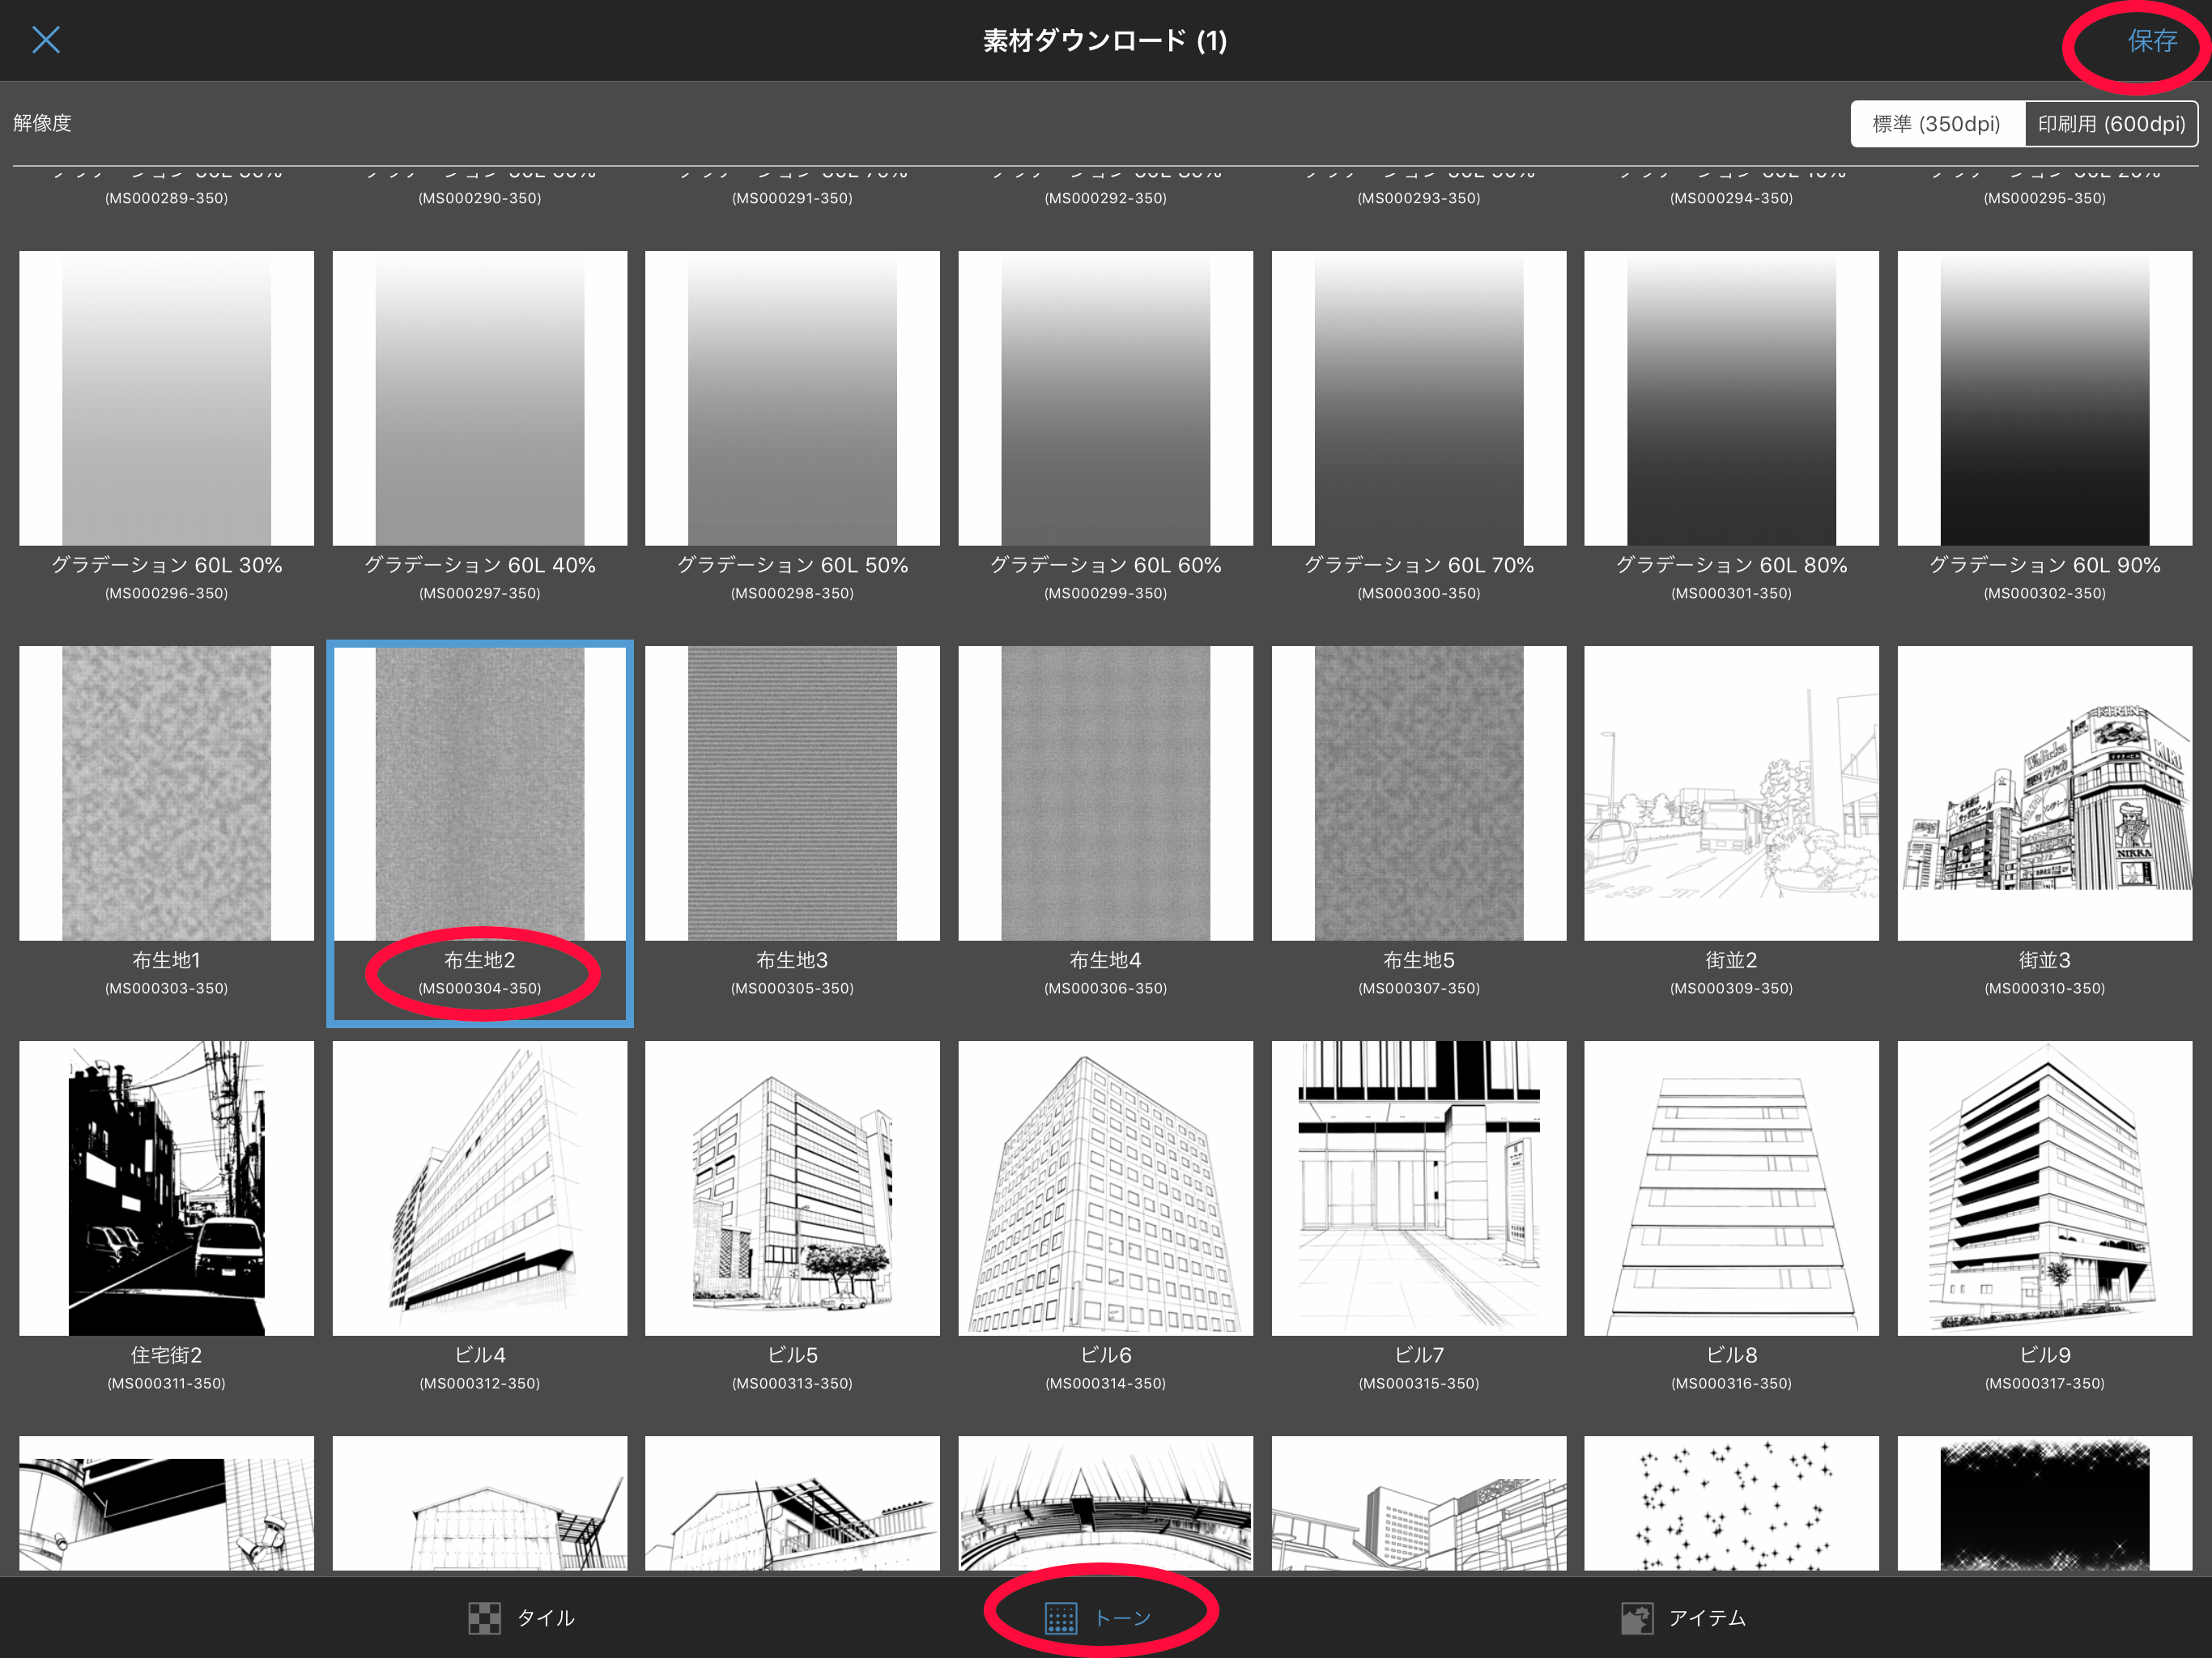Click the code (MS000289-350)
Image resolution: width=2212 pixels, height=1658 pixels.
click(166, 198)
